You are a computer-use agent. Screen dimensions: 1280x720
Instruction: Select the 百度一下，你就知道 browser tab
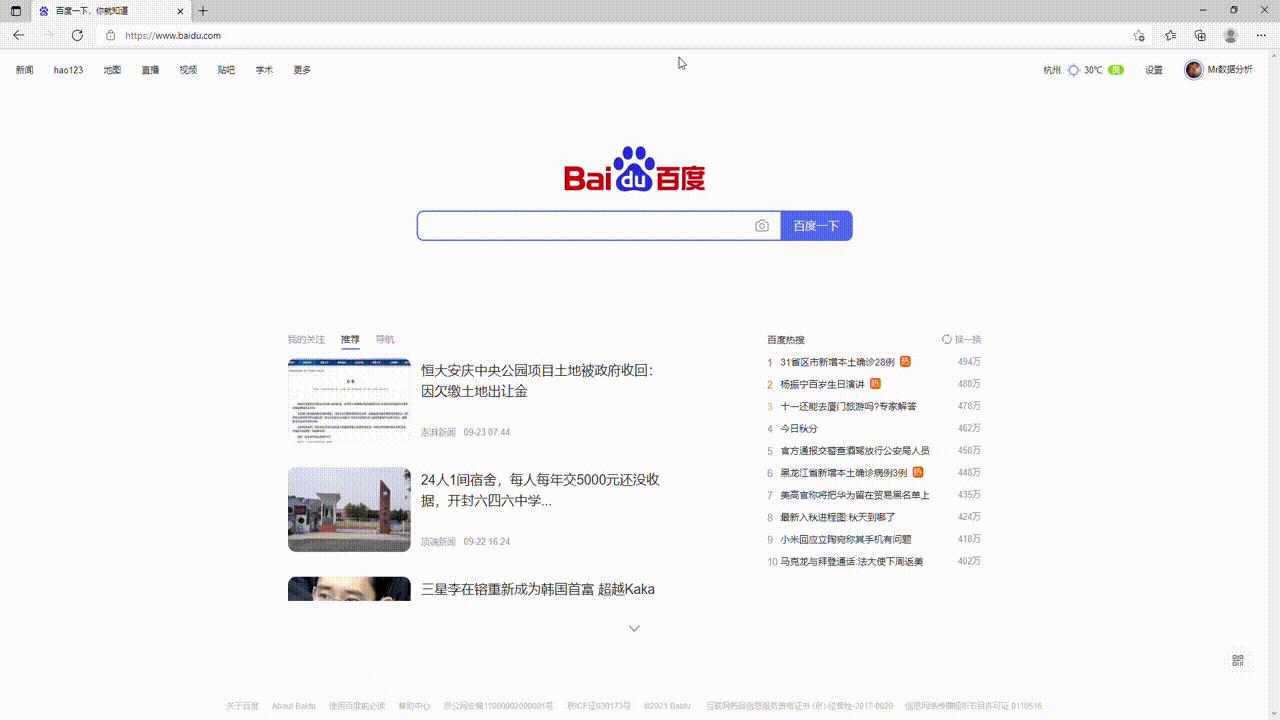[x=111, y=11]
